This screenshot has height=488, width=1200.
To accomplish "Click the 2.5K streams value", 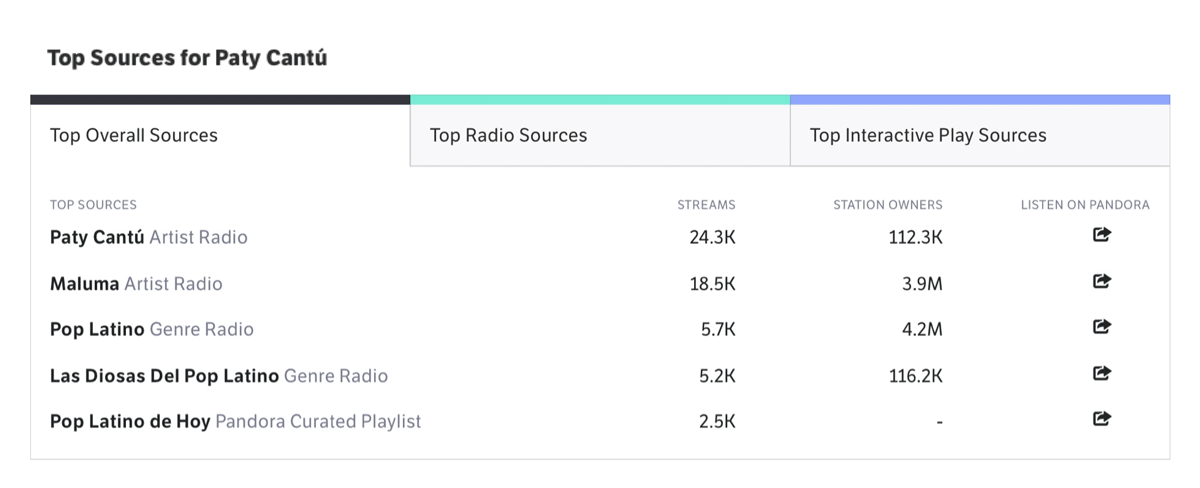I will pos(718,422).
